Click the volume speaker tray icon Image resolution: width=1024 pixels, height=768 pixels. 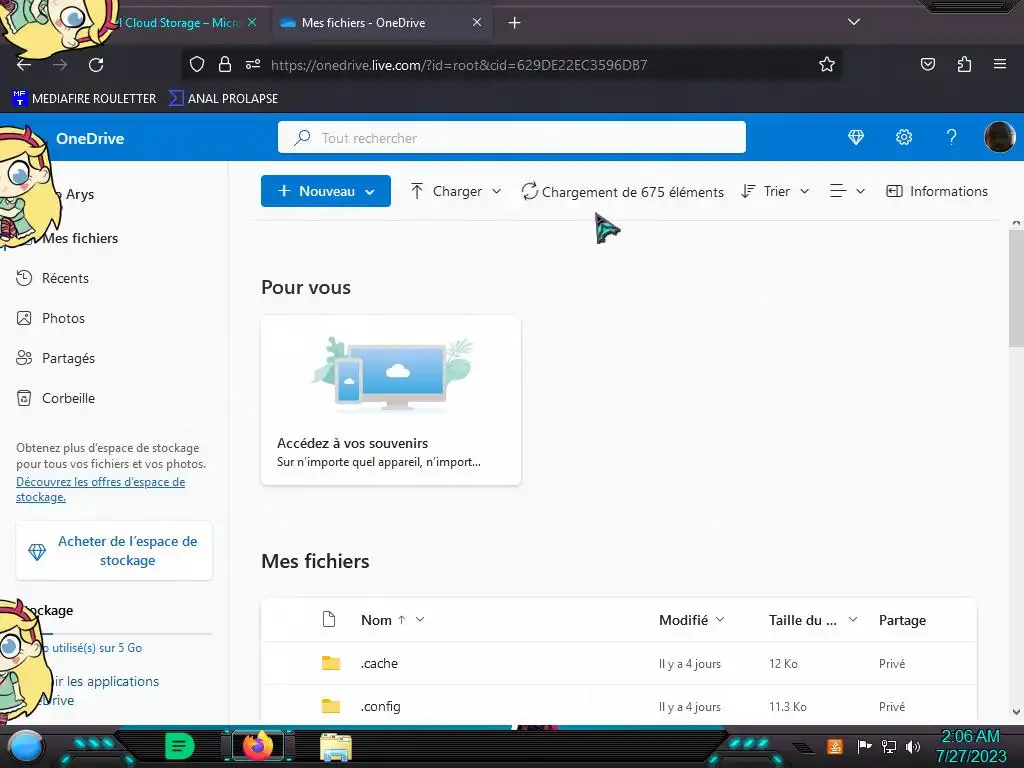[912, 746]
